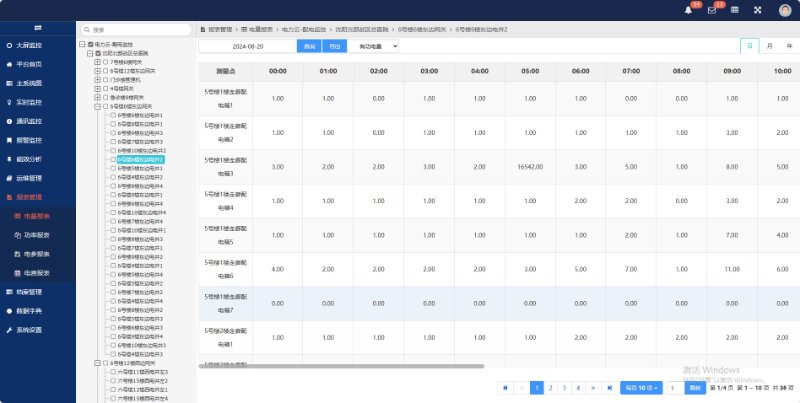
Task: Click the grid apps icon in header
Action: click(736, 10)
